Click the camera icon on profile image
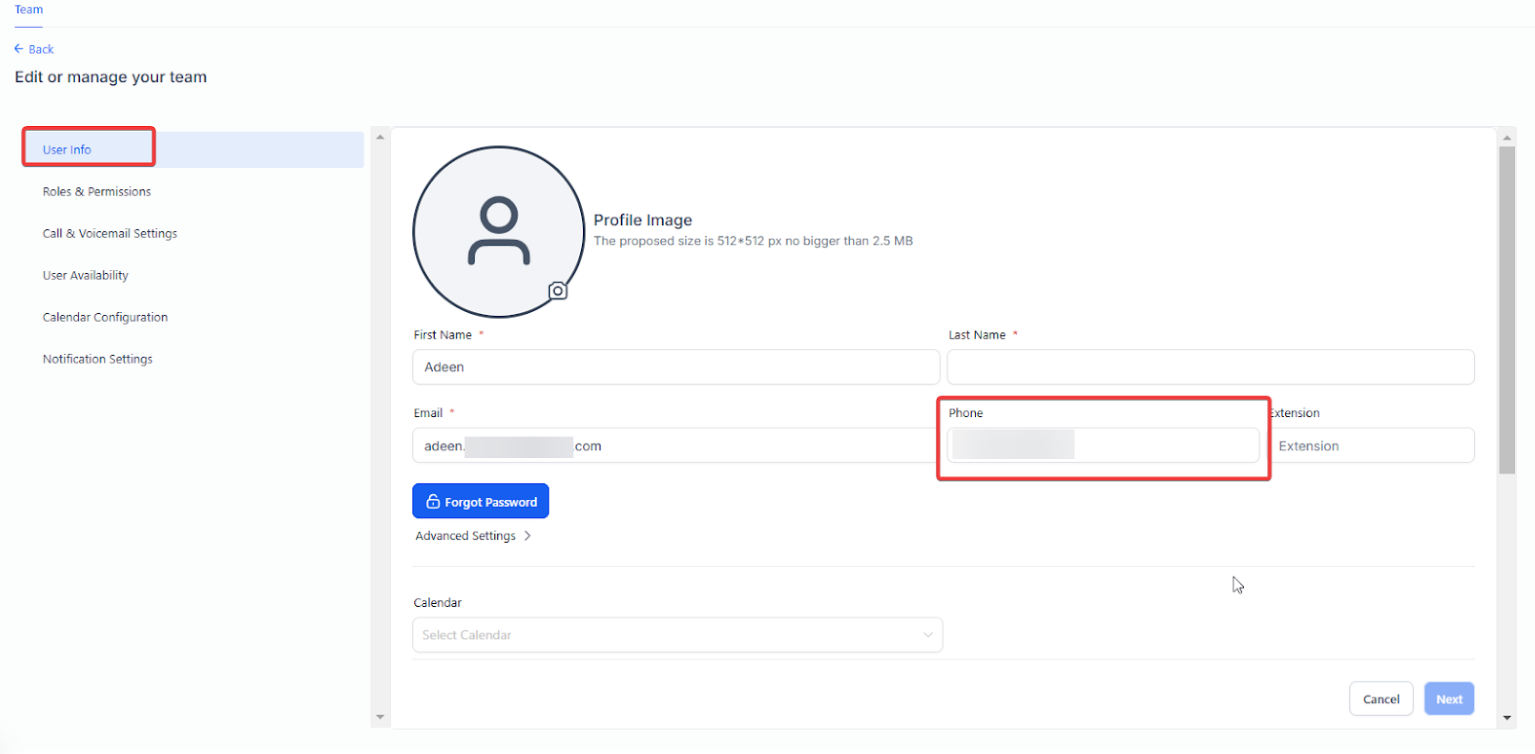This screenshot has width=1535, height=754. click(x=558, y=291)
